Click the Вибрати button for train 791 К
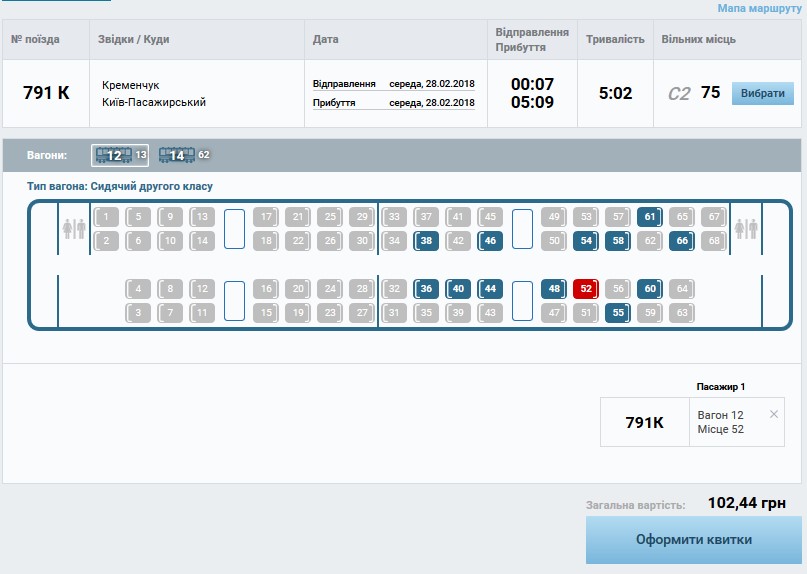This screenshot has width=807, height=574. coord(763,93)
